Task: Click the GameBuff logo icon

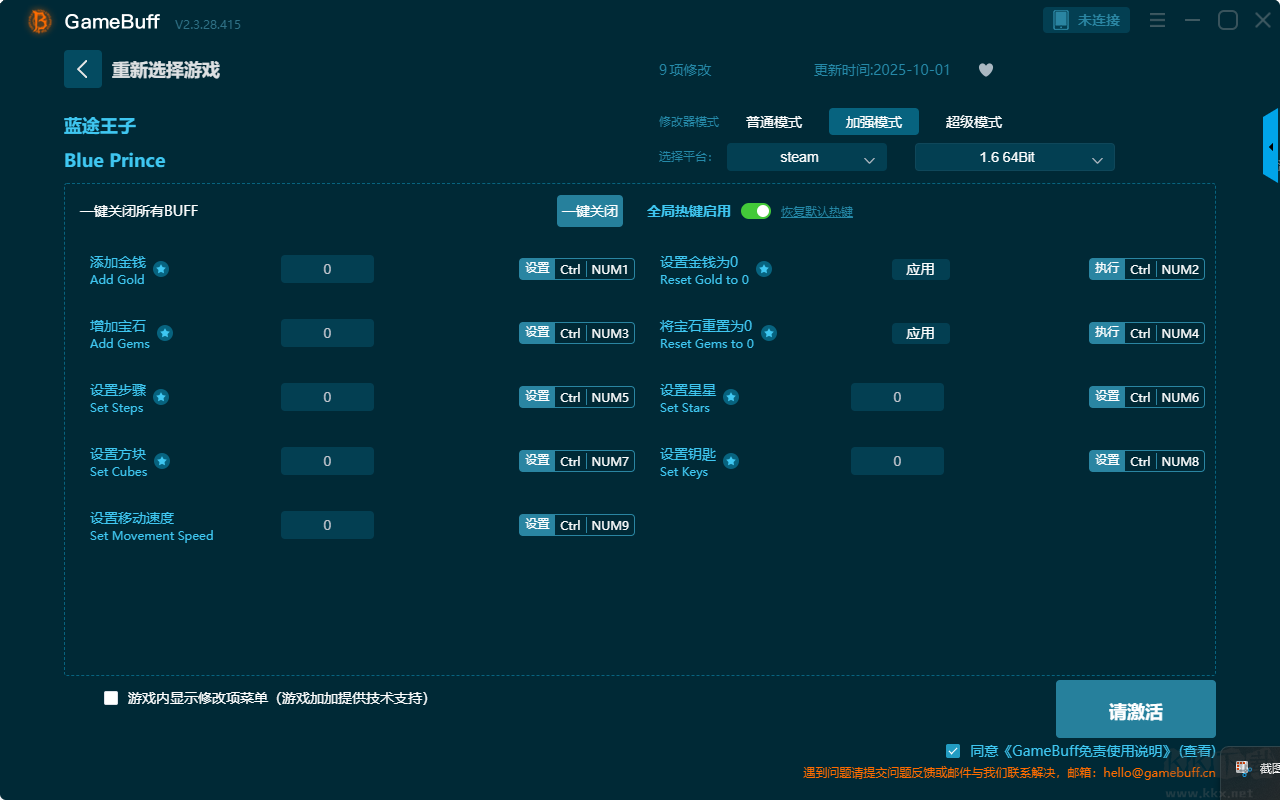Action: pos(40,21)
